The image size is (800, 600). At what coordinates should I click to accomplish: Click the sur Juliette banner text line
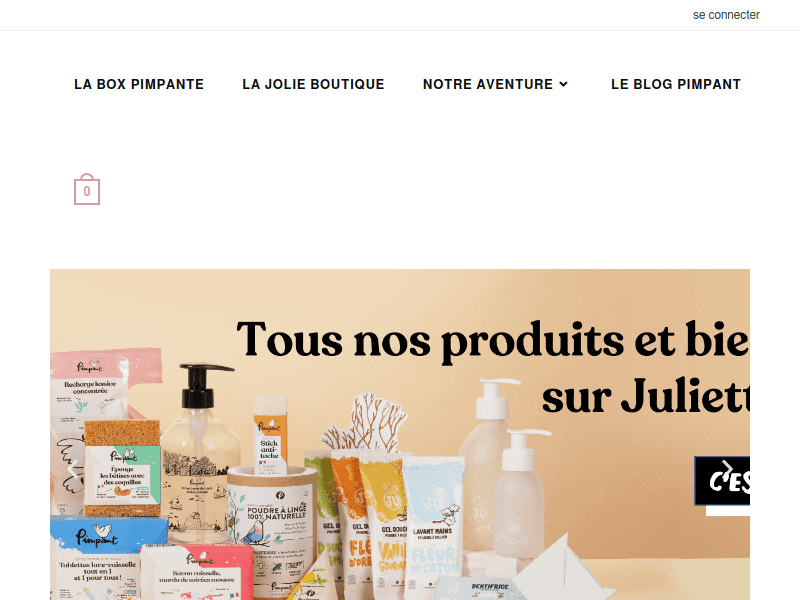click(x=646, y=396)
